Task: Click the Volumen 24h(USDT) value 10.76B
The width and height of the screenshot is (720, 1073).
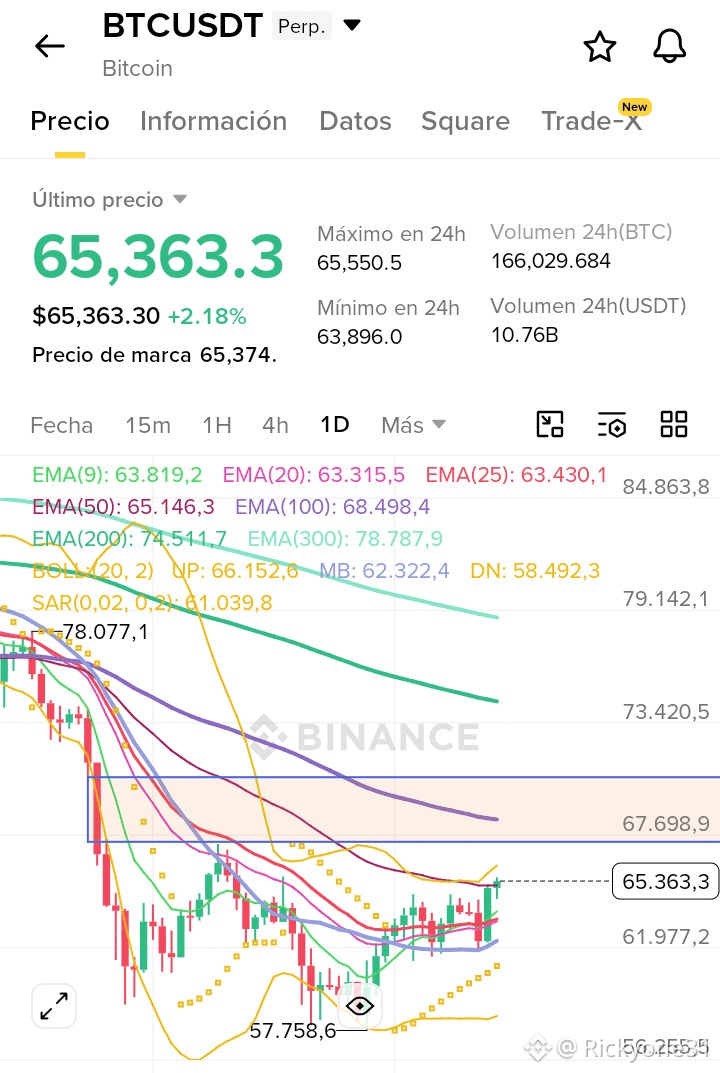Action: point(524,335)
